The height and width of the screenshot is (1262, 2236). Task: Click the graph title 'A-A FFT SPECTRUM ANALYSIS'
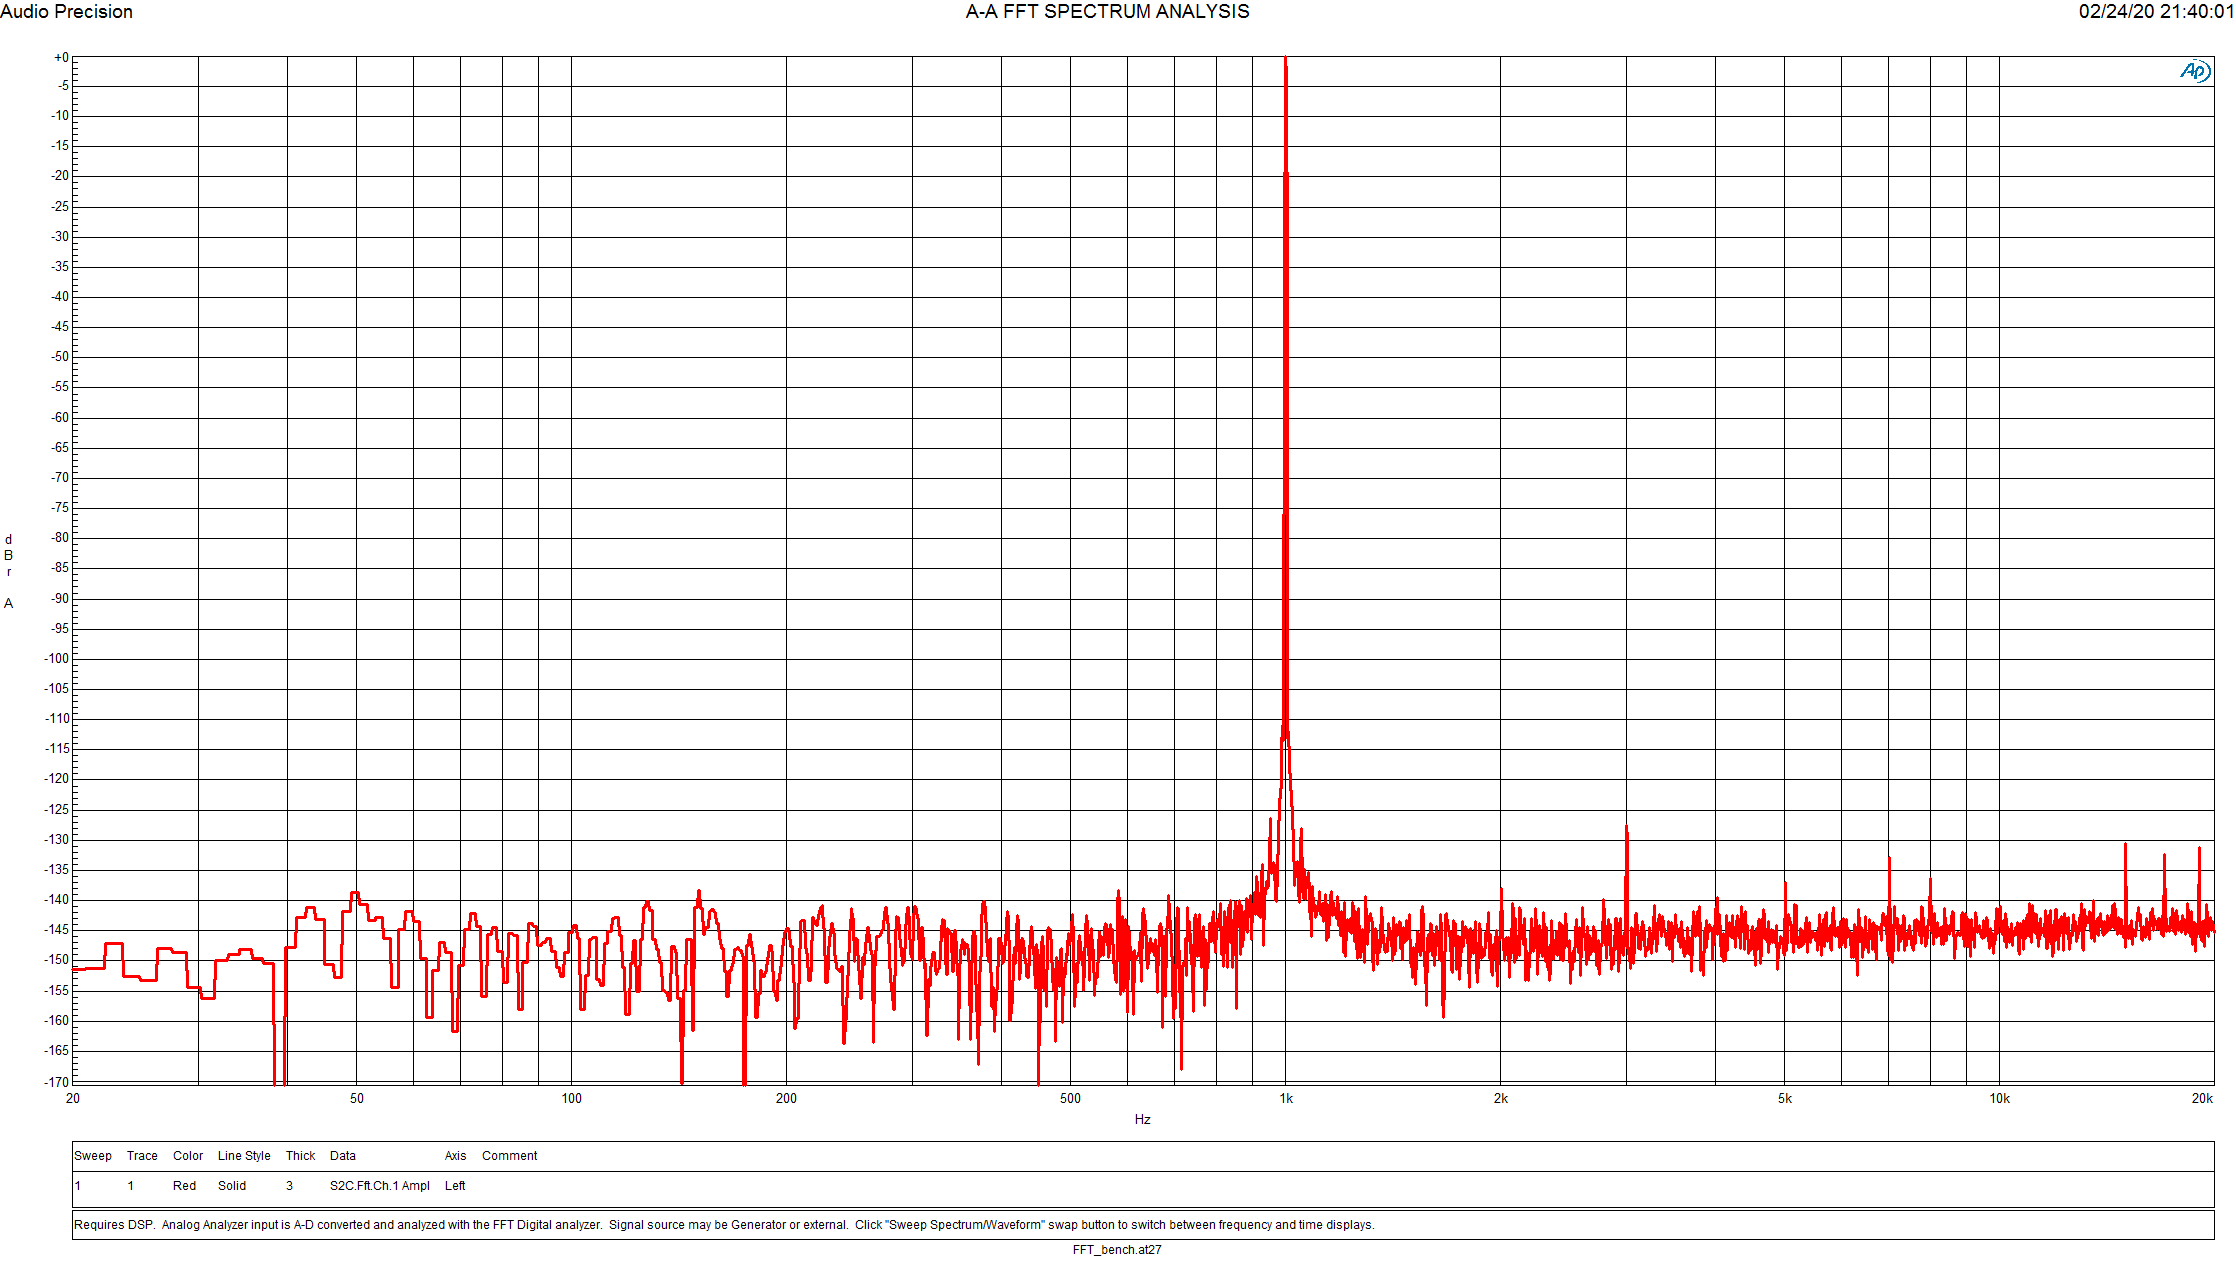click(x=1107, y=12)
